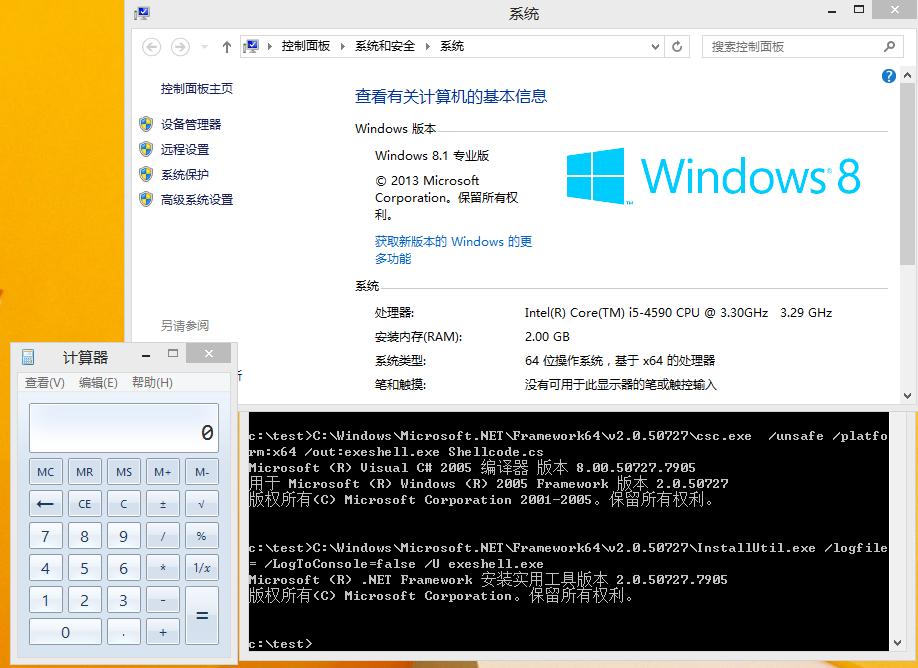The height and width of the screenshot is (668, 918).
Task: Expand the arrow after 控制面板 breadcrumb
Action: click(342, 46)
